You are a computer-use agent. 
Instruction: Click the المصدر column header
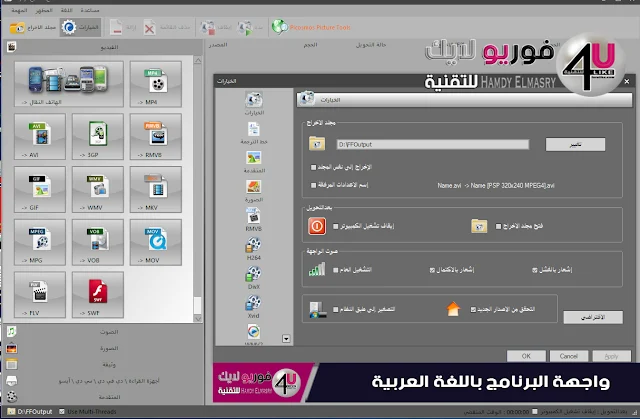(218, 45)
